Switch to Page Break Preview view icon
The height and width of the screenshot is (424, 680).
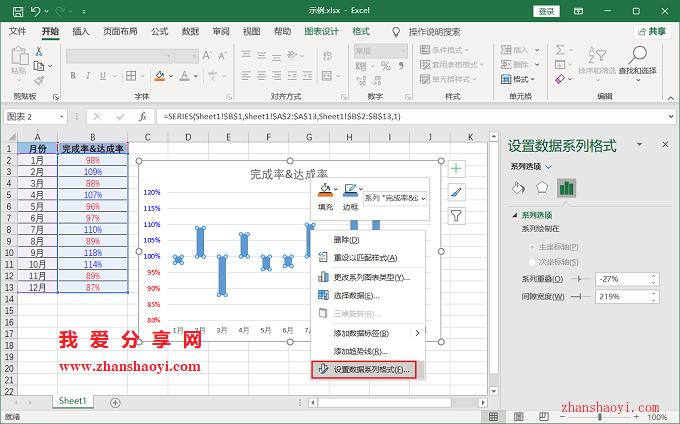click(x=543, y=417)
